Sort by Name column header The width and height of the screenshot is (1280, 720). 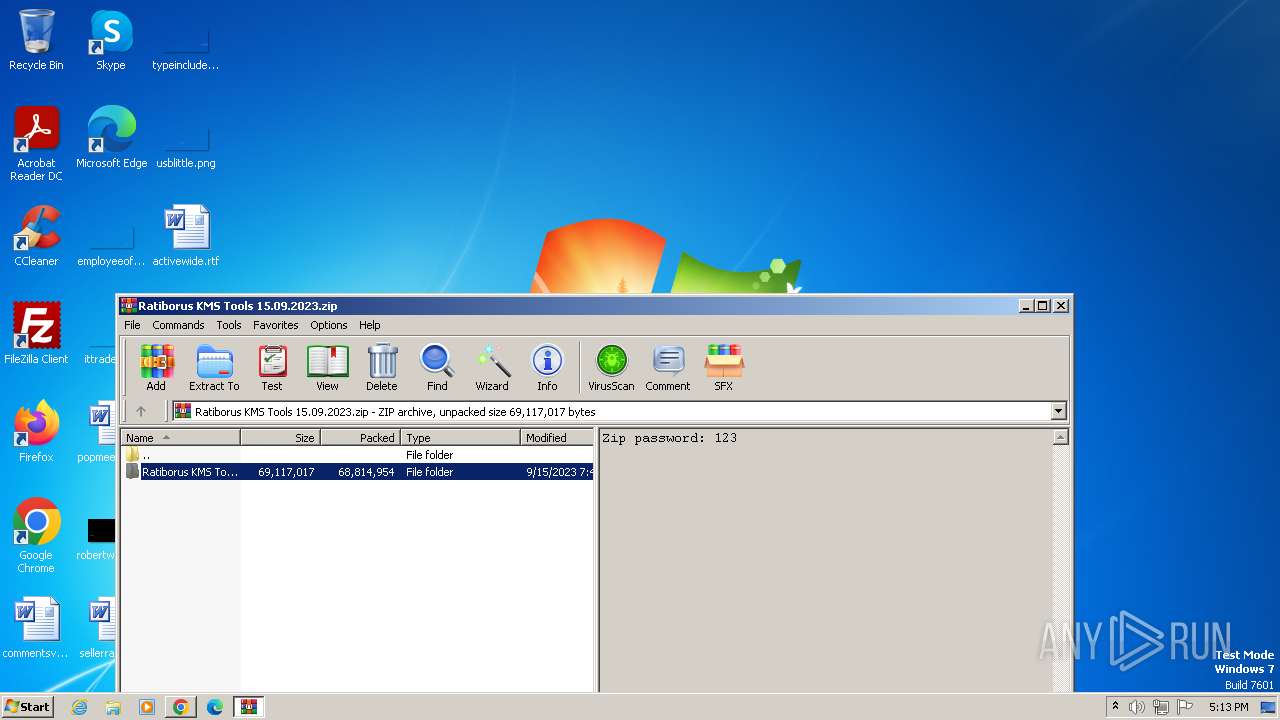181,437
